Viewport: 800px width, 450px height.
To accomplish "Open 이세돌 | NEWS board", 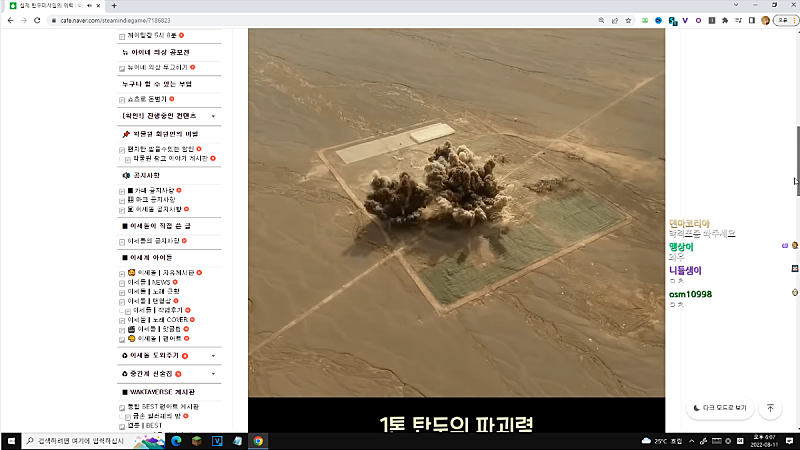I will [149, 282].
